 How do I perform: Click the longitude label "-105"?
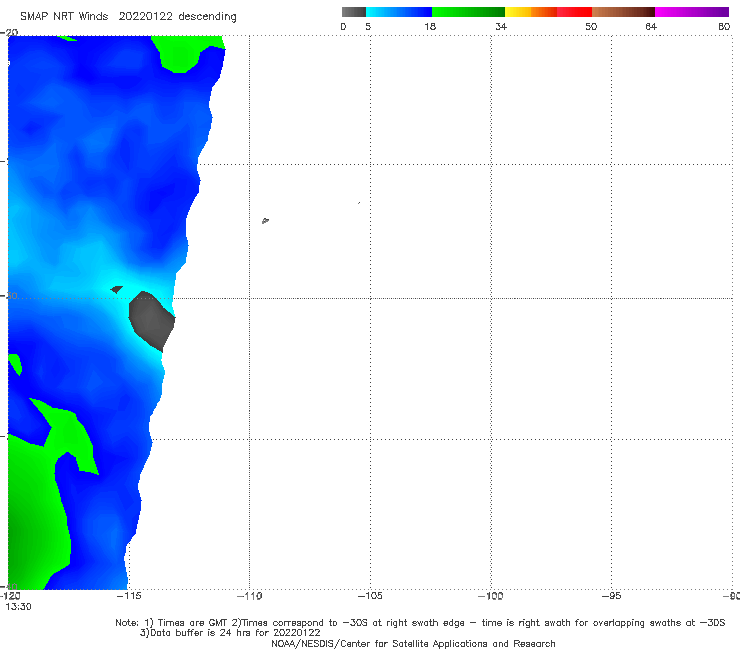(370, 596)
